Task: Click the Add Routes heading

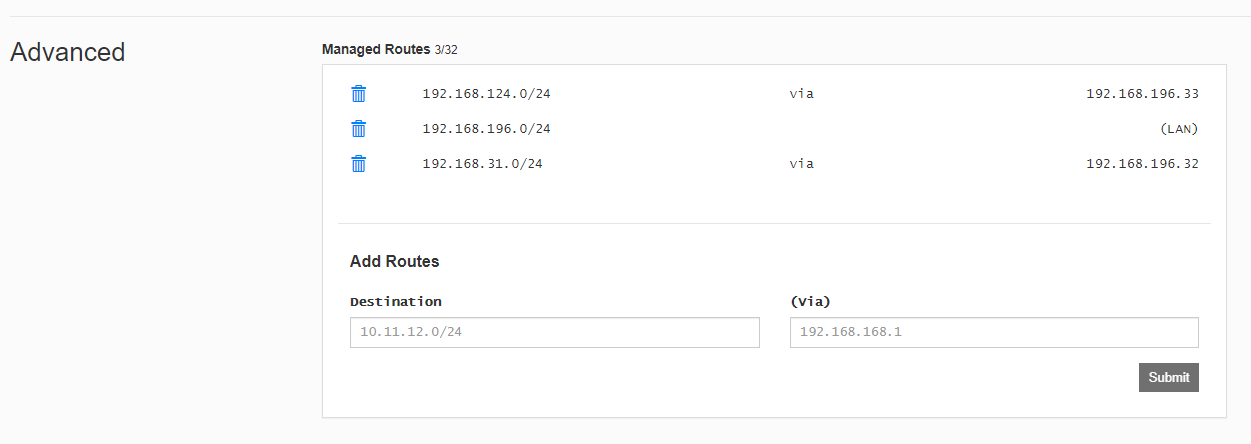Action: point(395,262)
